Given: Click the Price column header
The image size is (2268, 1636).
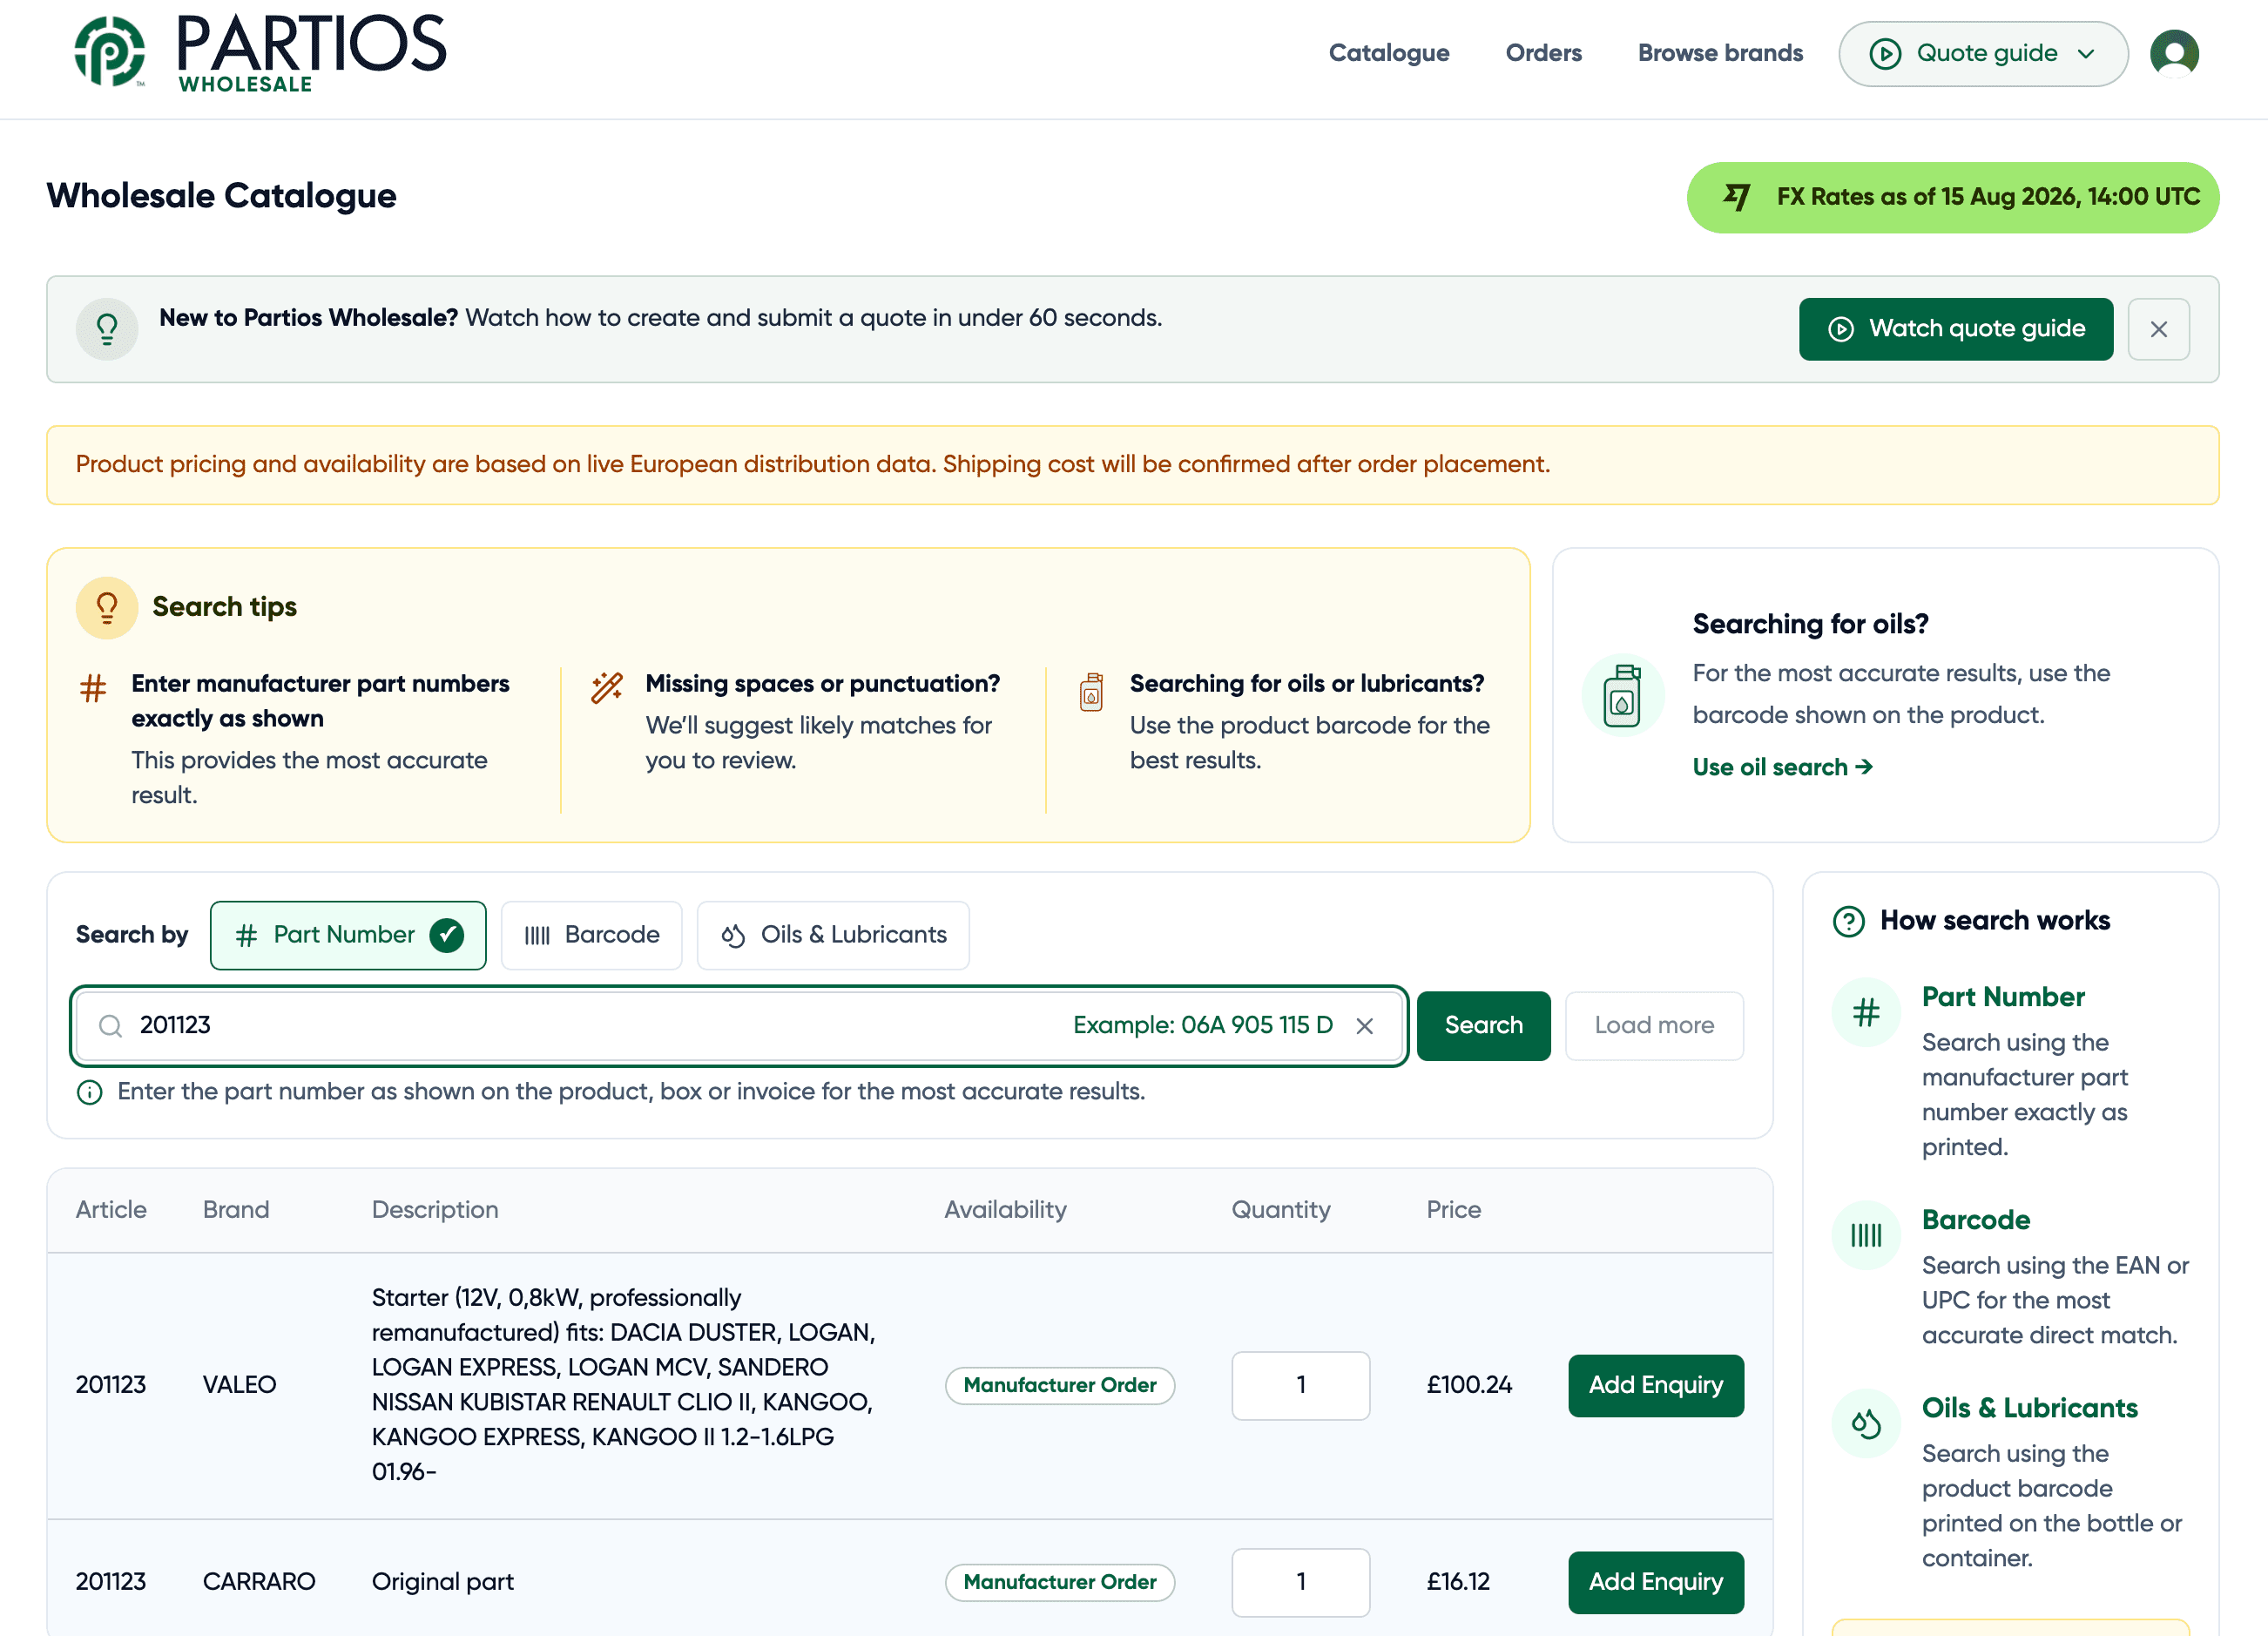Looking at the screenshot, I should [1453, 1210].
